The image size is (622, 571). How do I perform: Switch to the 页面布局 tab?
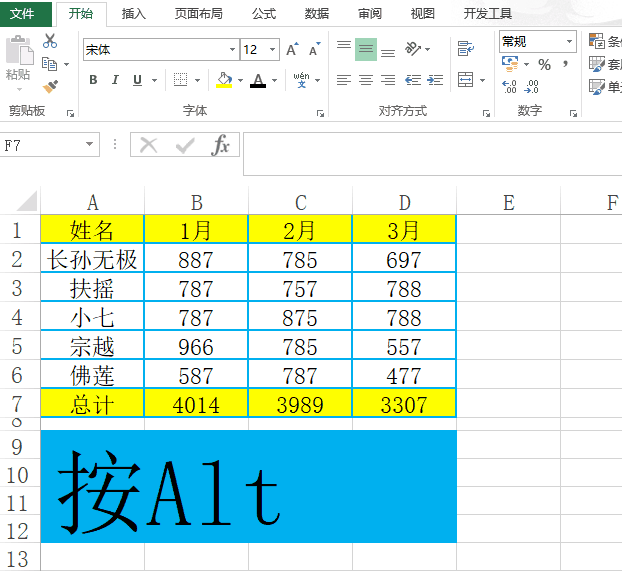coord(199,14)
